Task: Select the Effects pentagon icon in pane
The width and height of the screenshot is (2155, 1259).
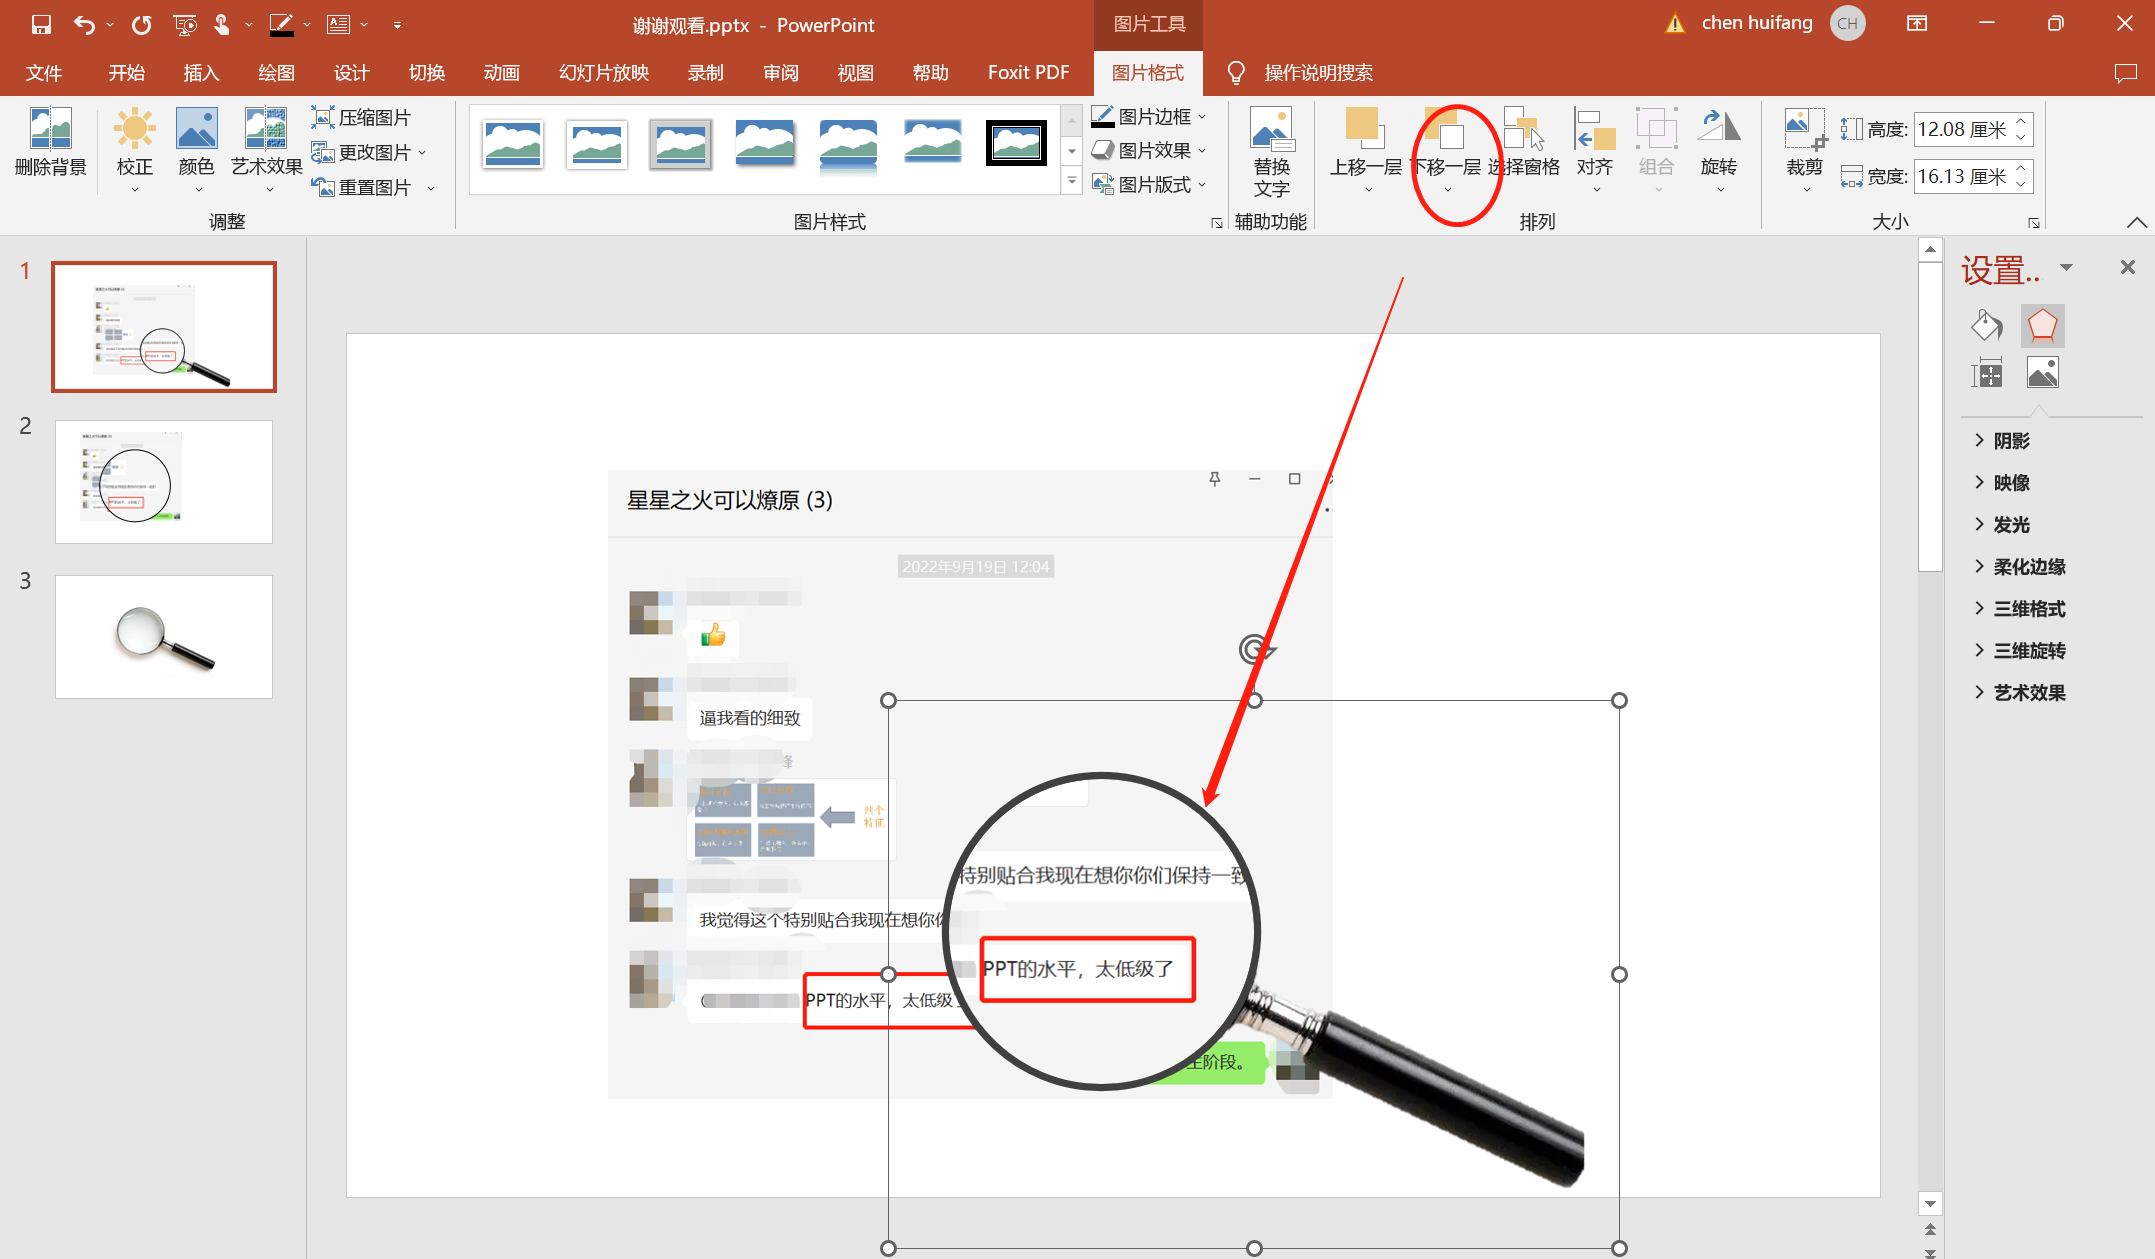Action: click(2042, 326)
